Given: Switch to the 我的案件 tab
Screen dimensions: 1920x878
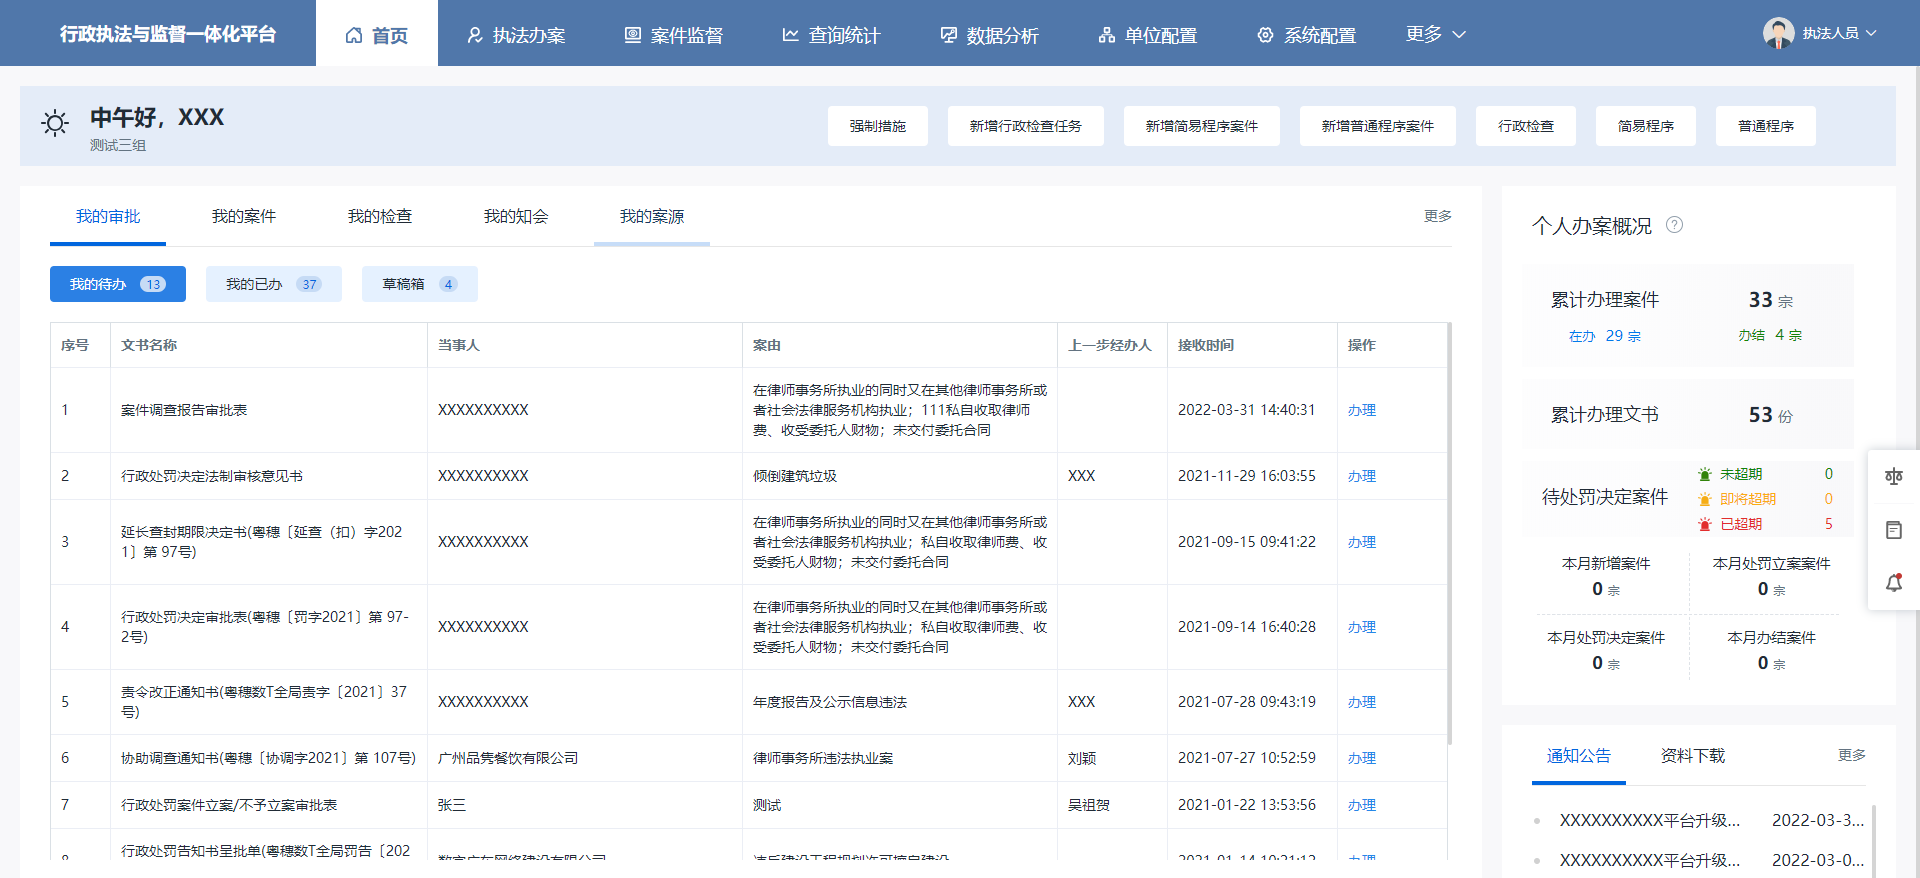Looking at the screenshot, I should point(243,216).
